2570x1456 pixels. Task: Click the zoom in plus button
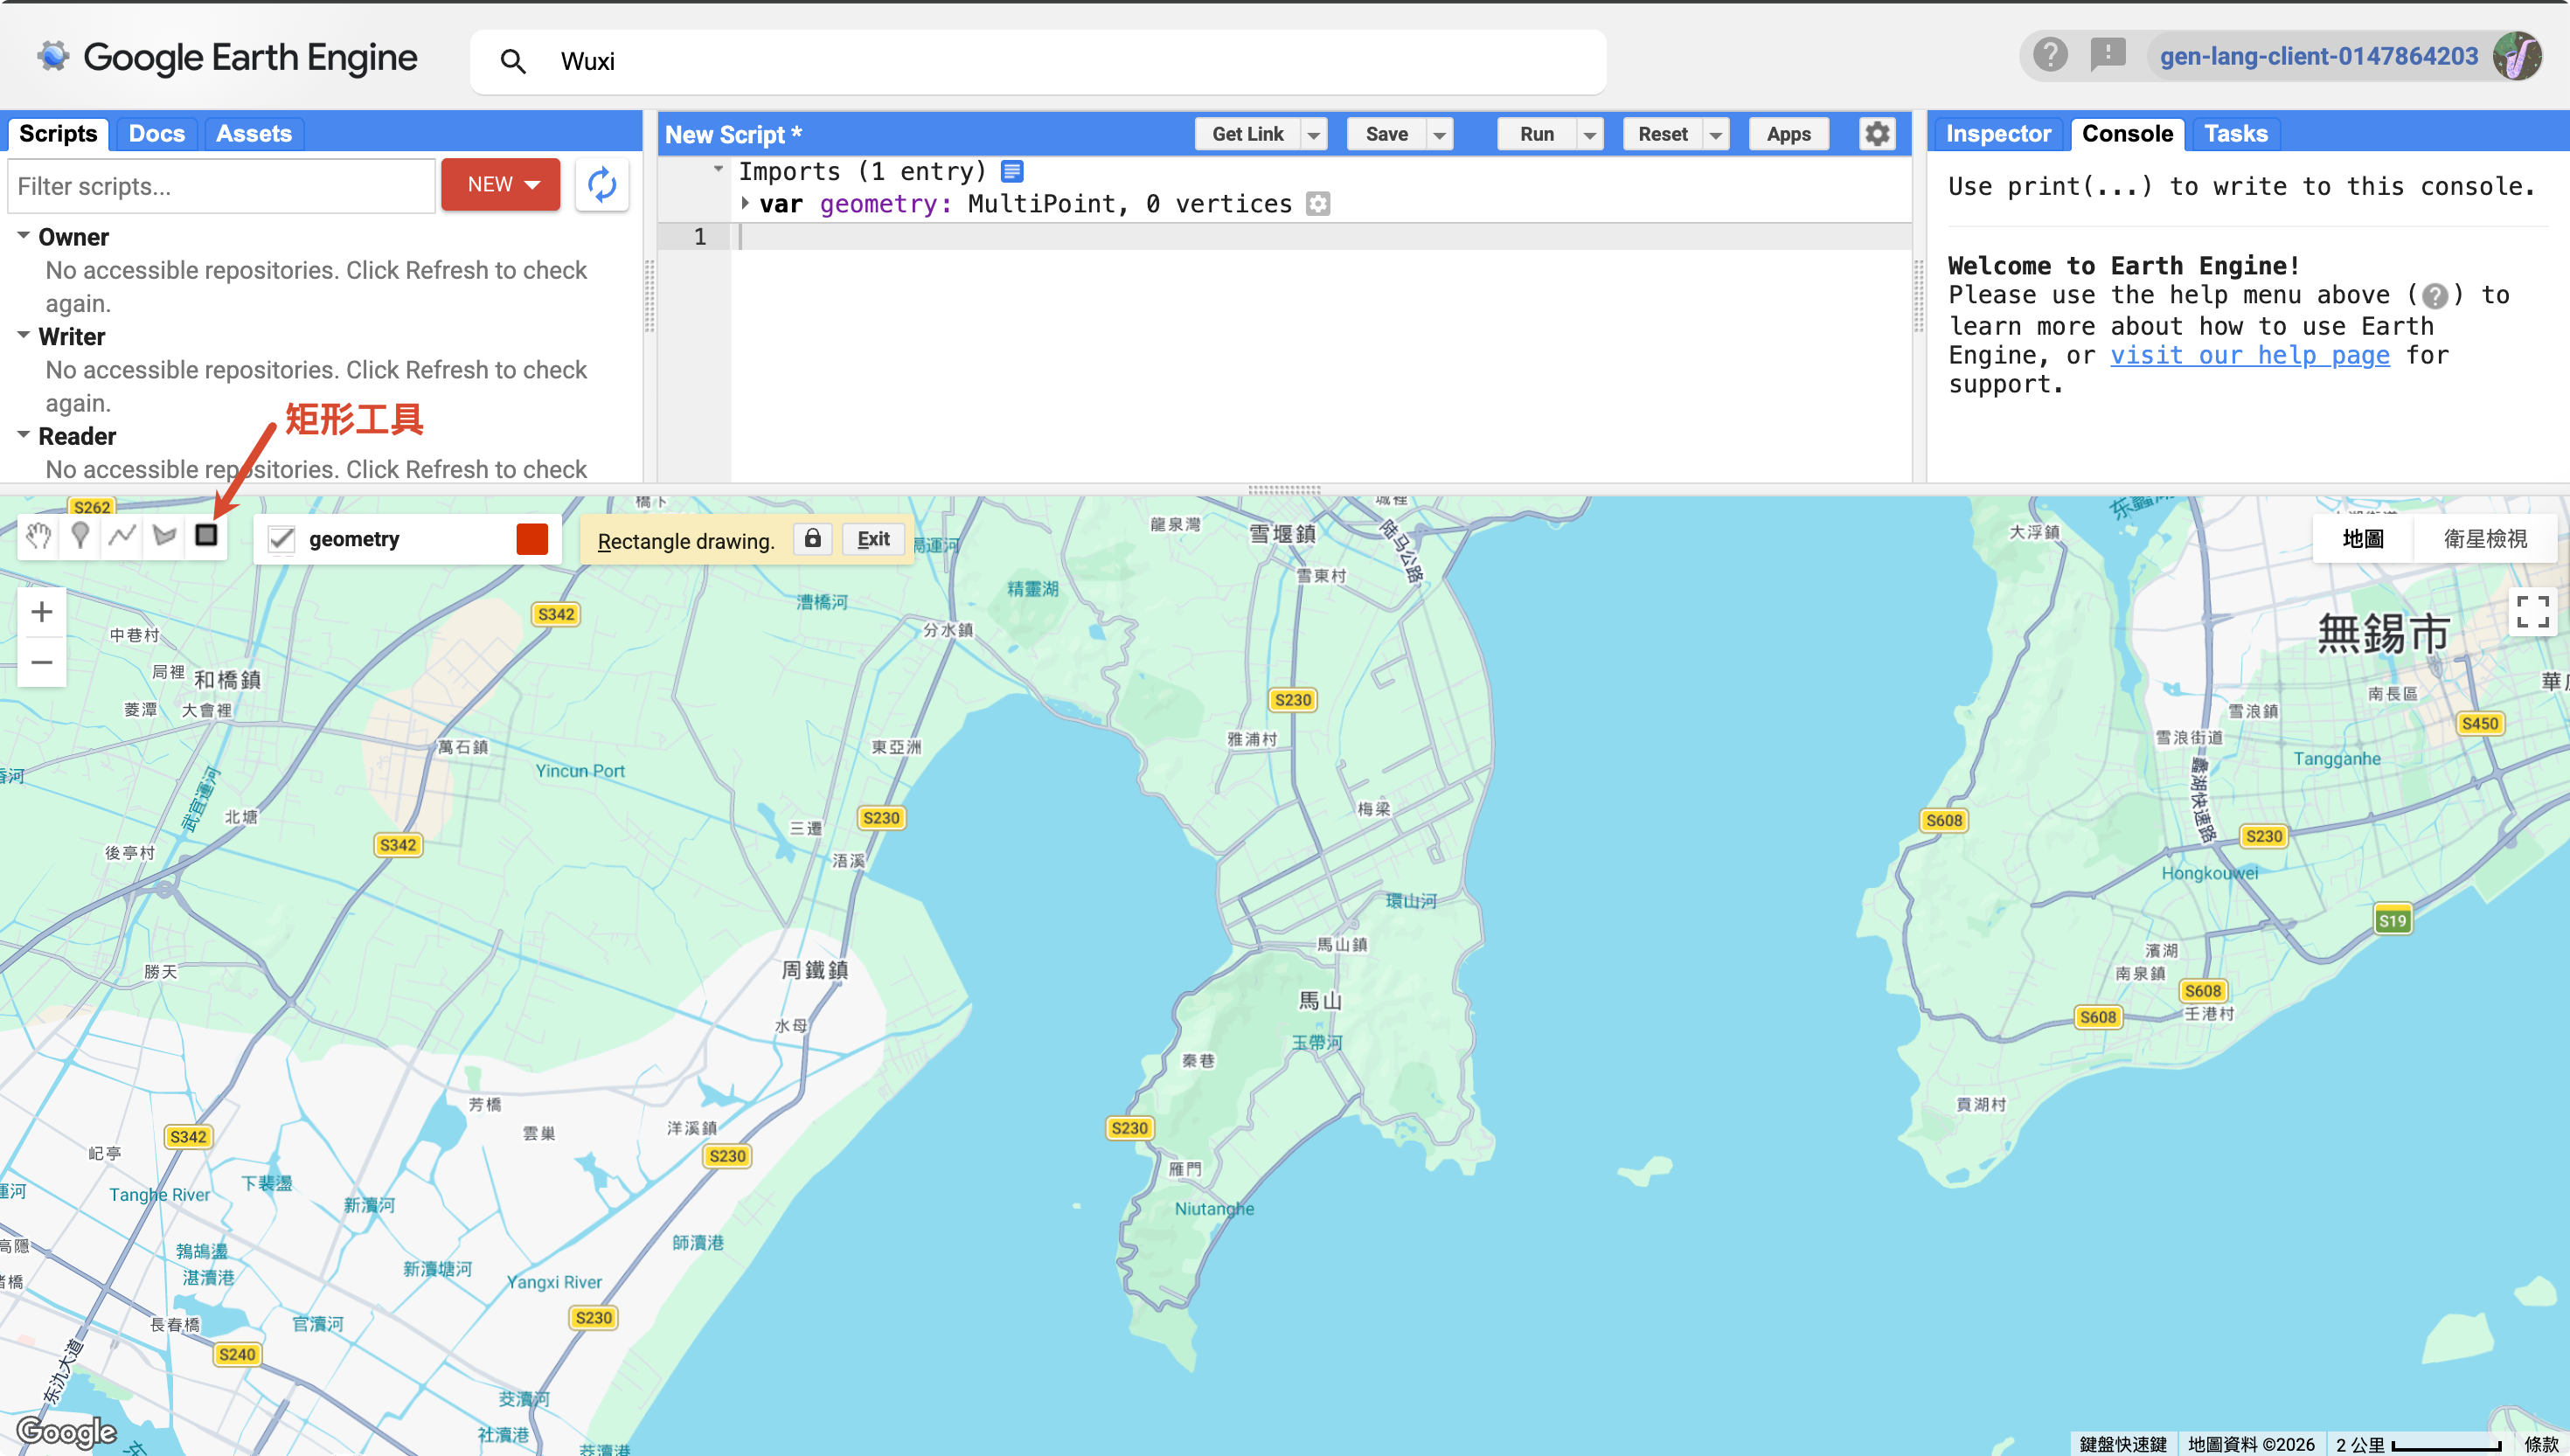pyautogui.click(x=42, y=611)
